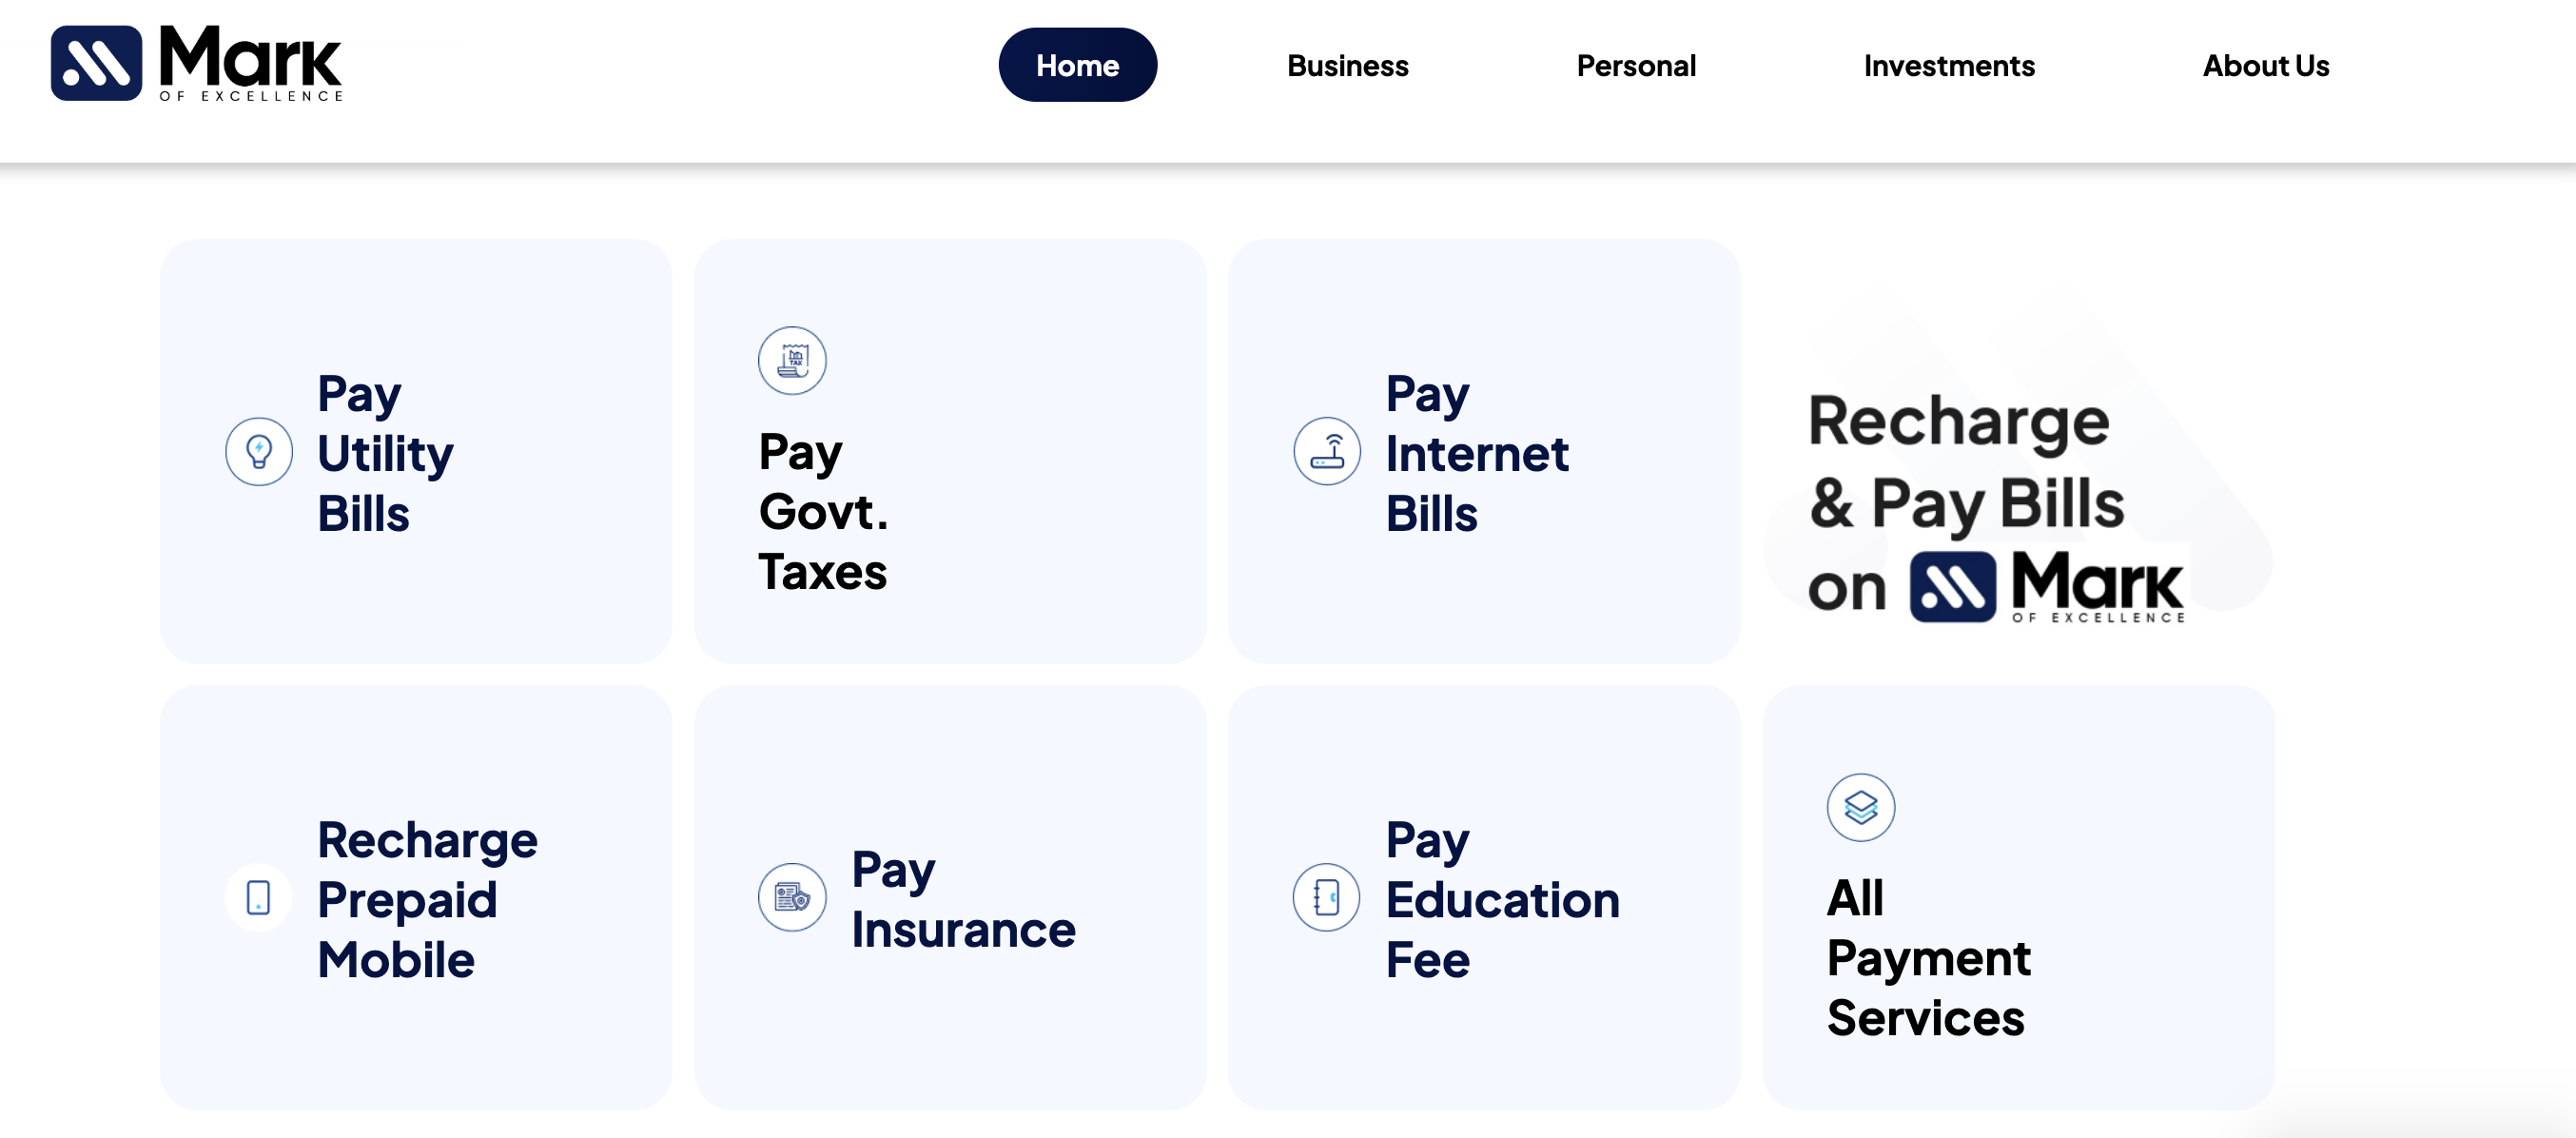Open the About Us page
Image resolution: width=2576 pixels, height=1138 pixels.
(x=2265, y=65)
